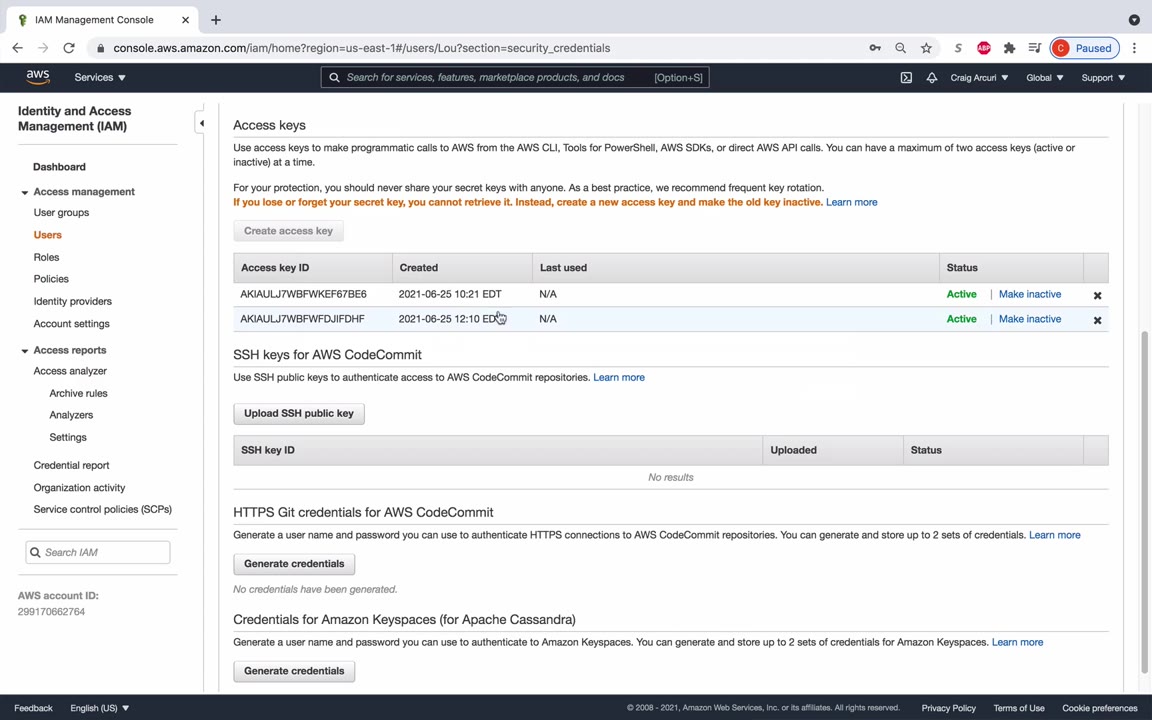Click the AdBlock Plus extension icon
1152x720 pixels.
[984, 48]
